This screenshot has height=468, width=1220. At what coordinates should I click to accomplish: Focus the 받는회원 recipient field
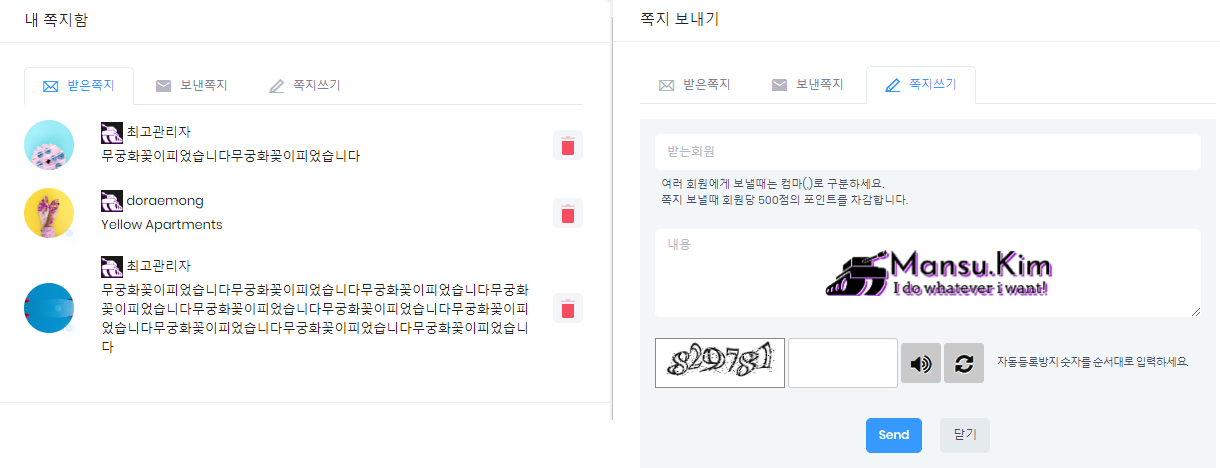(x=928, y=152)
